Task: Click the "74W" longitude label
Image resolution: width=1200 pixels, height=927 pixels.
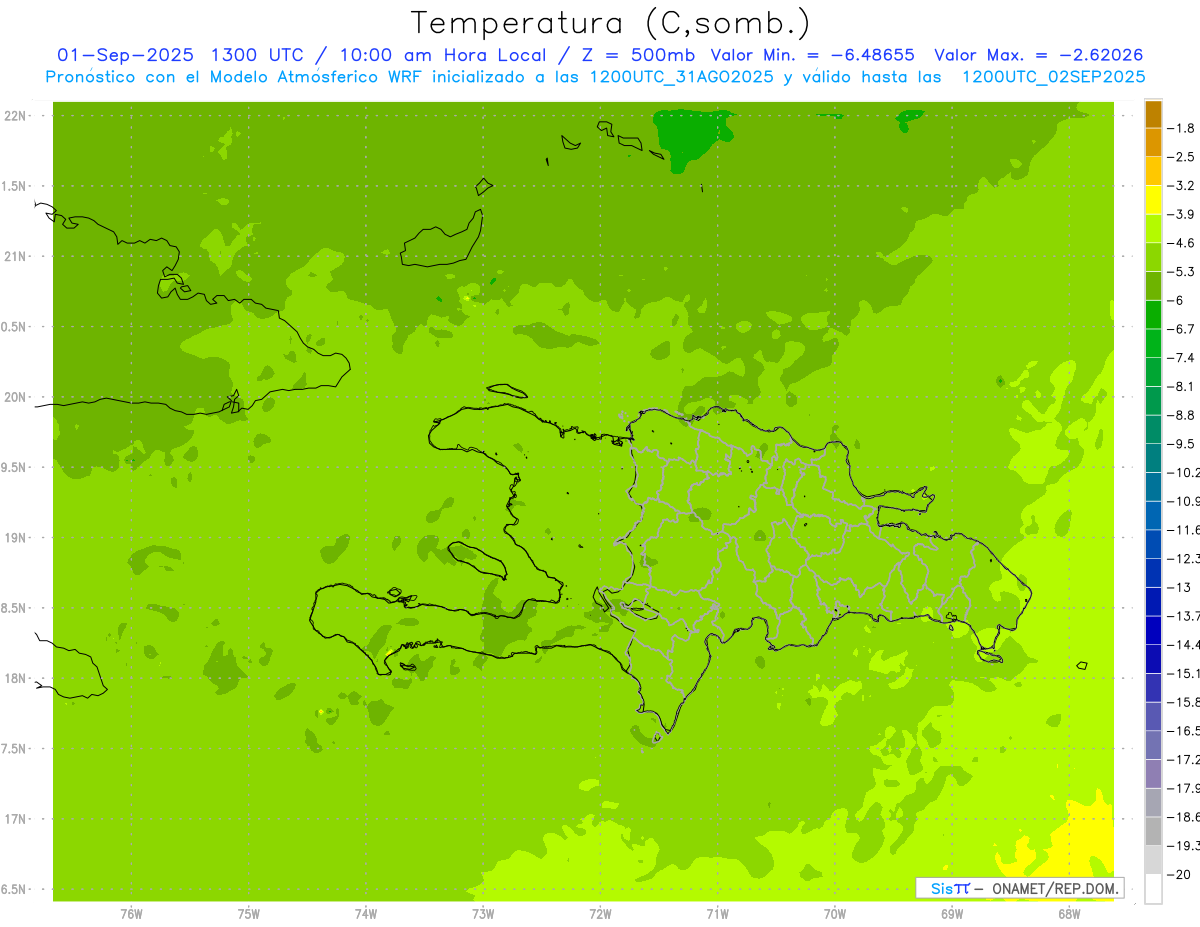Action: click(x=366, y=914)
